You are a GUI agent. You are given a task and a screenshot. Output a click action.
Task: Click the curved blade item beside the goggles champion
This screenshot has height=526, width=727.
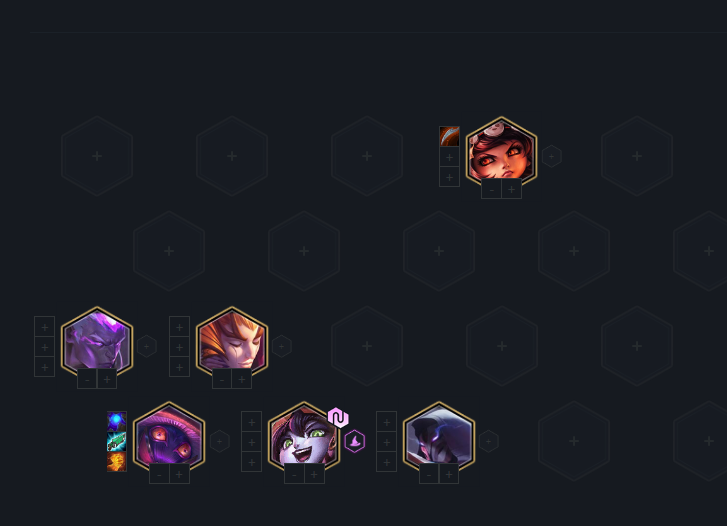click(x=449, y=136)
